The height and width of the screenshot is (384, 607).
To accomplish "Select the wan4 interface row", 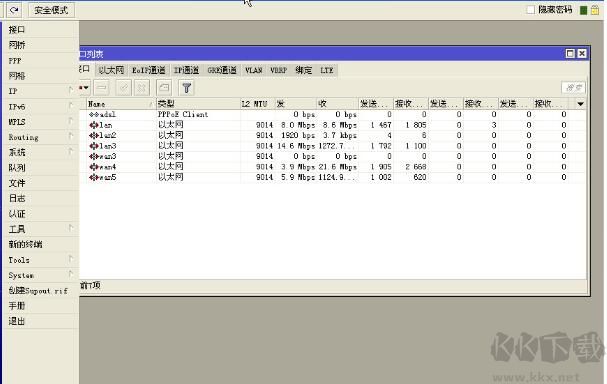I will [333, 166].
